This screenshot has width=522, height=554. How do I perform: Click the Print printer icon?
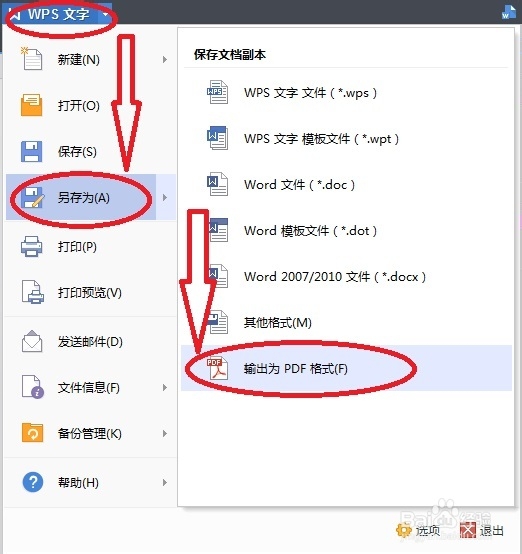(31, 246)
